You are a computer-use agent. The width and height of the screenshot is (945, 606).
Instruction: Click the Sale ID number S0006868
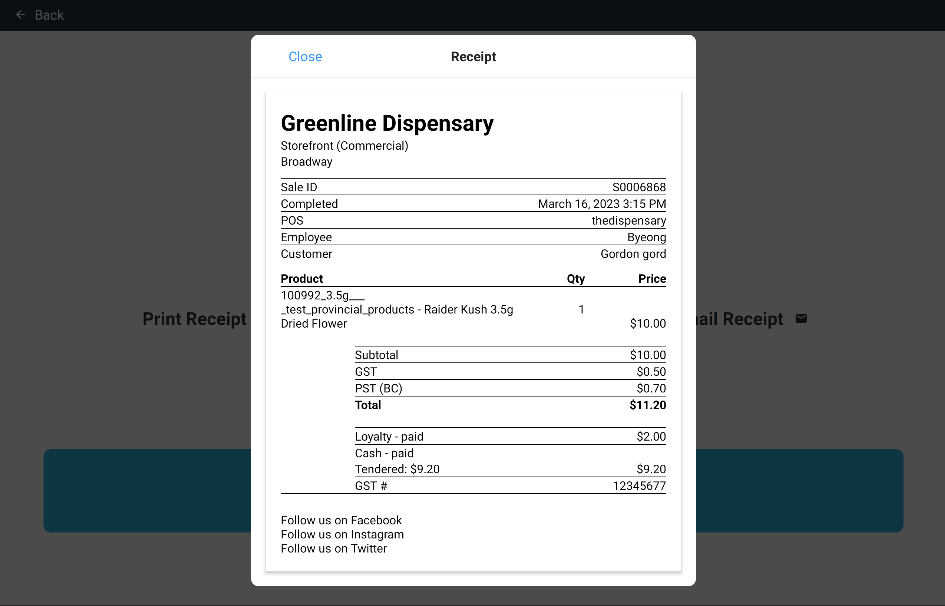coord(639,187)
